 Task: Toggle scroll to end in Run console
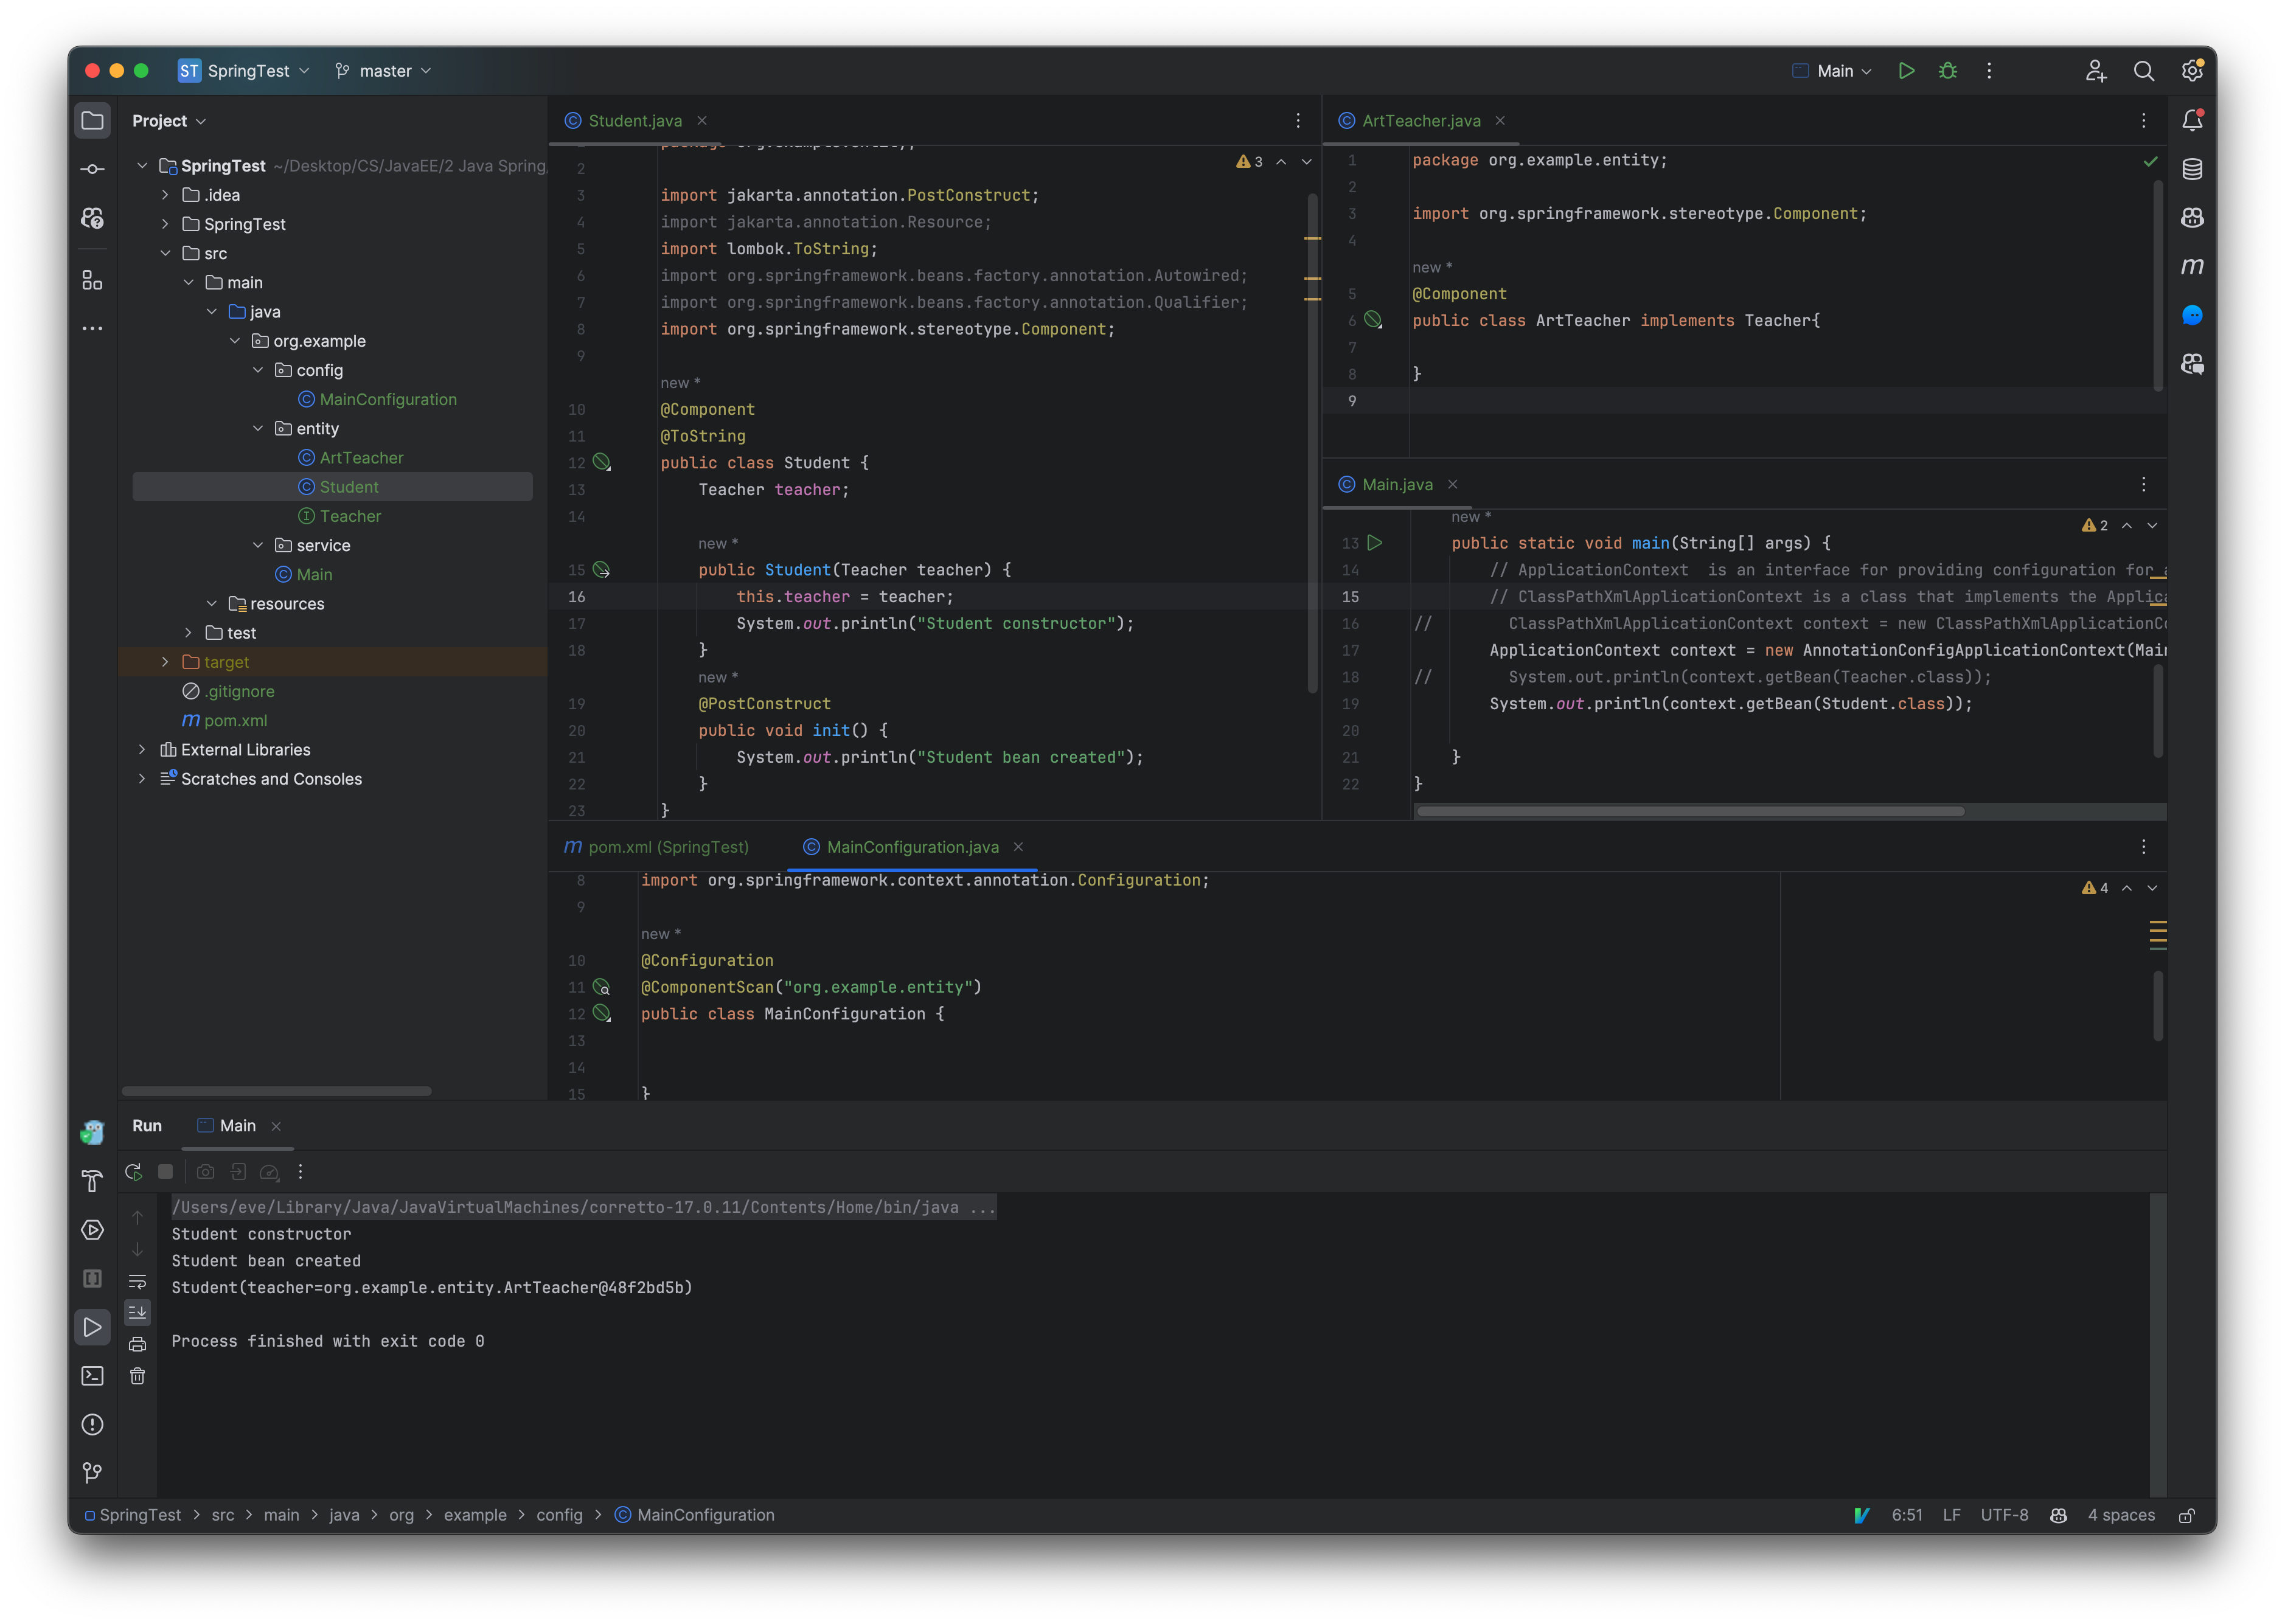click(138, 1312)
